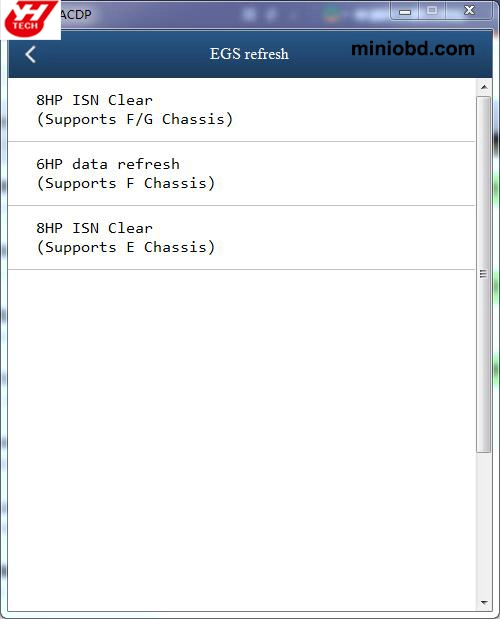Open 6HP data refresh for F Chassis
Screen dimensions: 500x619
tap(242, 174)
